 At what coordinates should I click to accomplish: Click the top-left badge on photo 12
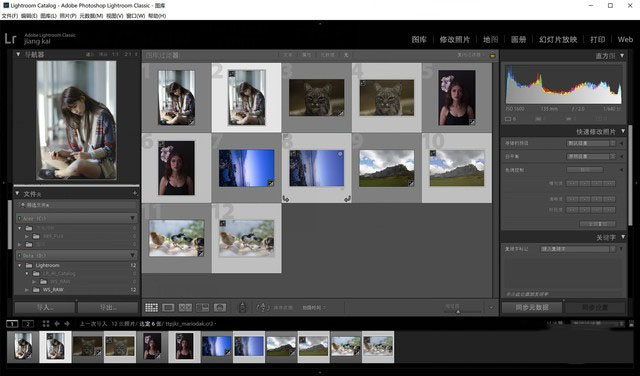pyautogui.click(x=222, y=223)
